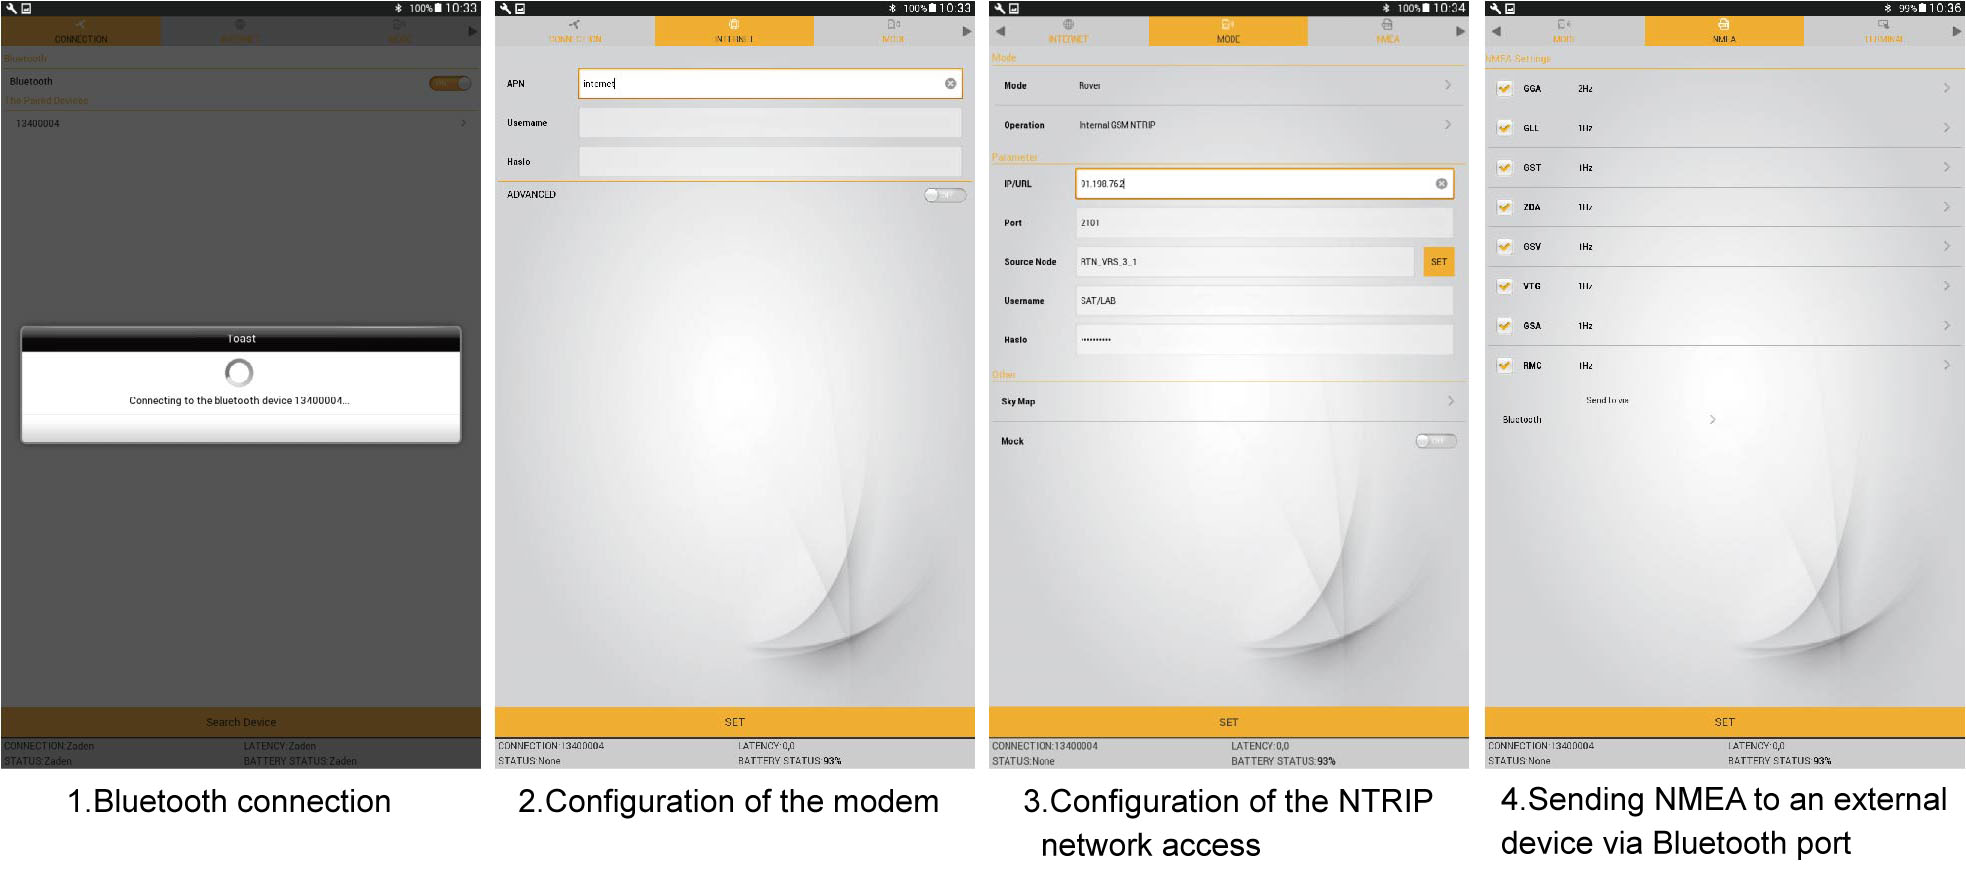
Task: Expand the VTG rate chevron
Action: 1947,286
